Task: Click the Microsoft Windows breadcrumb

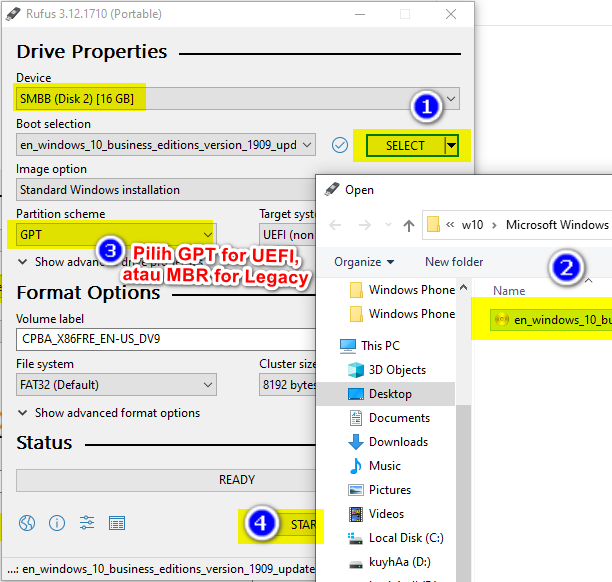Action: click(x=557, y=225)
